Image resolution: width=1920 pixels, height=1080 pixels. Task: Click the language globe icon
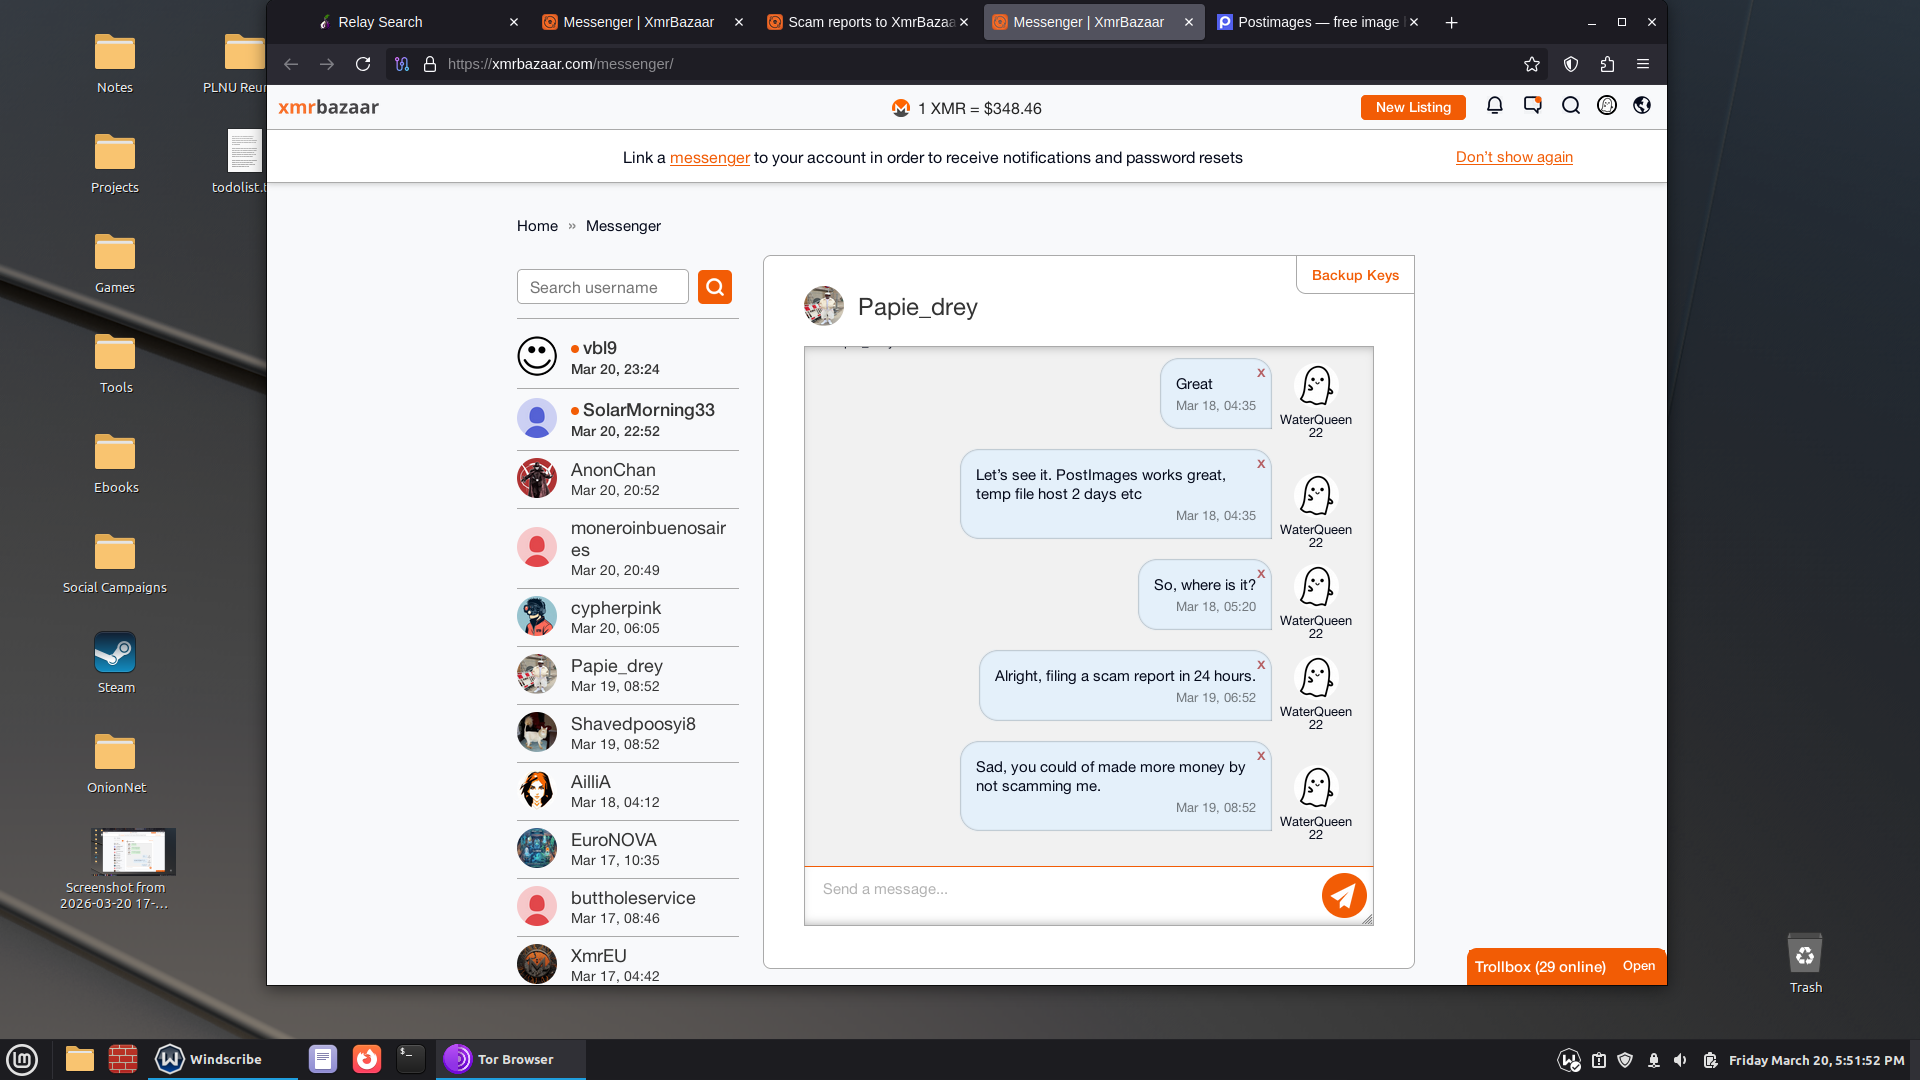point(1642,106)
